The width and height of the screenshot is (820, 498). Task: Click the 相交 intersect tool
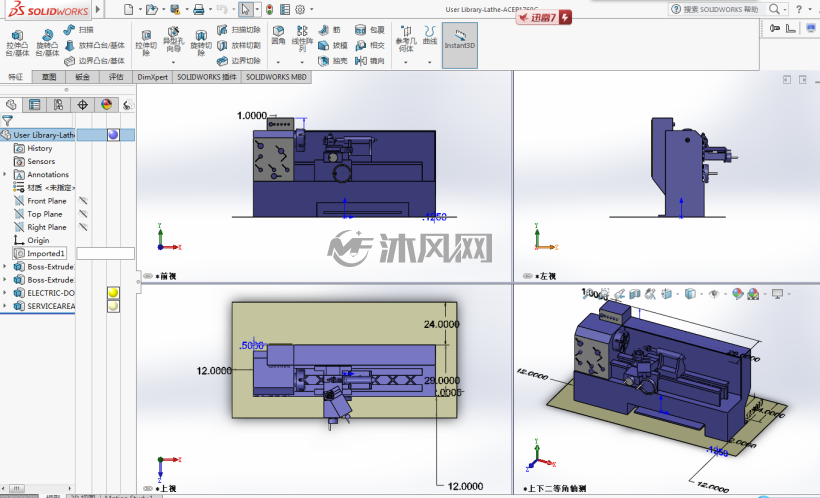pos(370,46)
